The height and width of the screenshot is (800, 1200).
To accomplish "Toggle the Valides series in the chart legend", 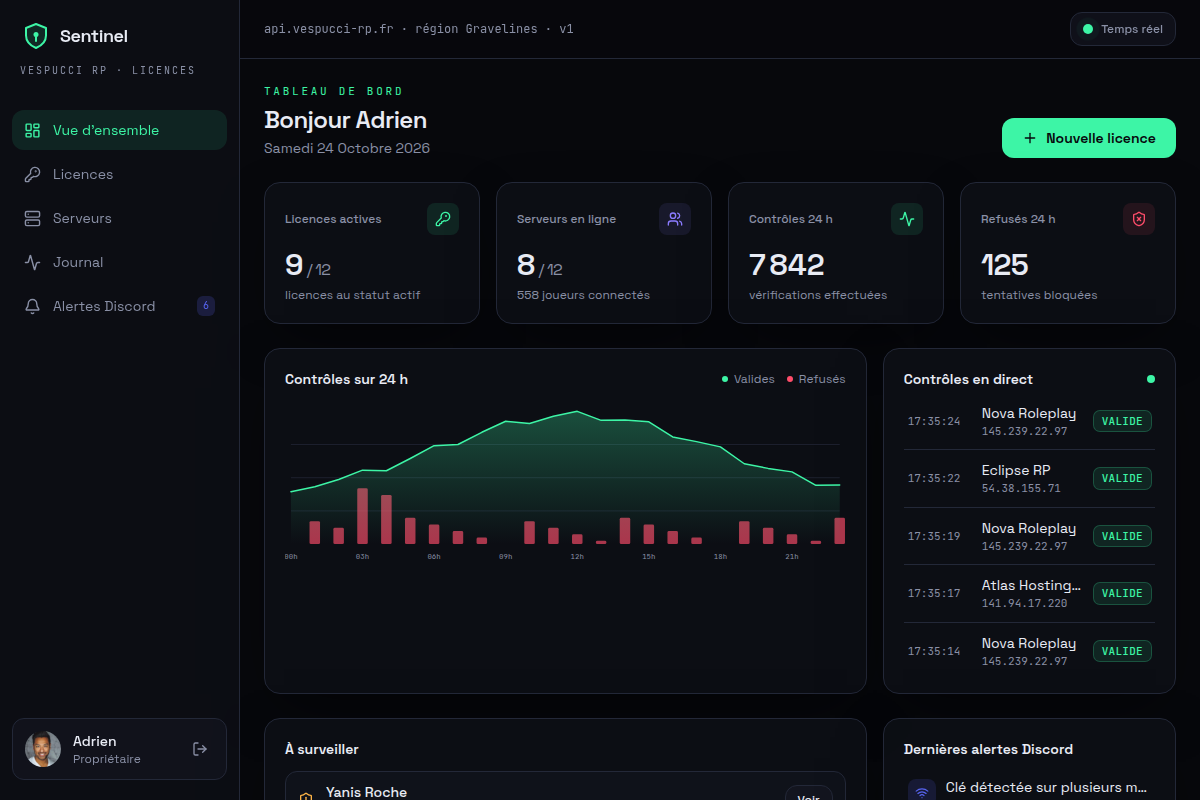I will click(x=748, y=379).
